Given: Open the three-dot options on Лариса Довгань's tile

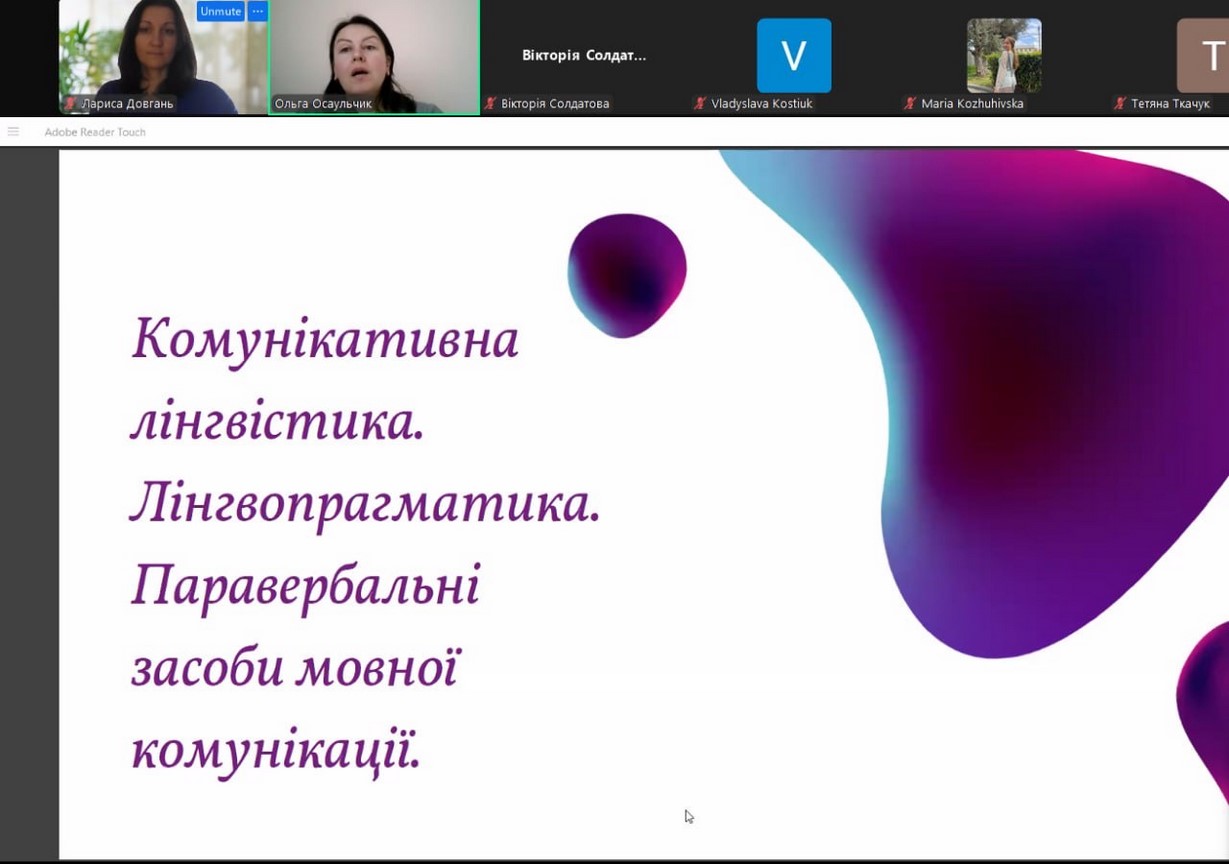Looking at the screenshot, I should tap(257, 11).
